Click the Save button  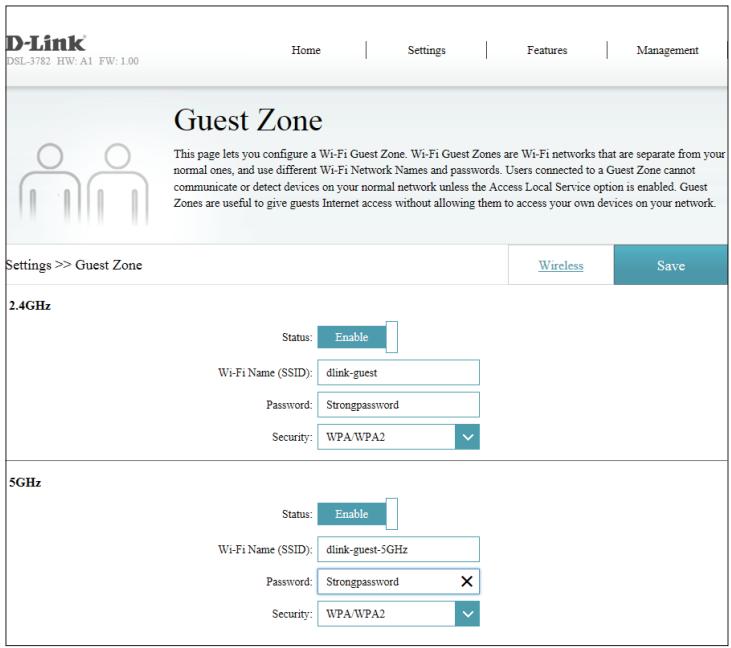(x=670, y=265)
